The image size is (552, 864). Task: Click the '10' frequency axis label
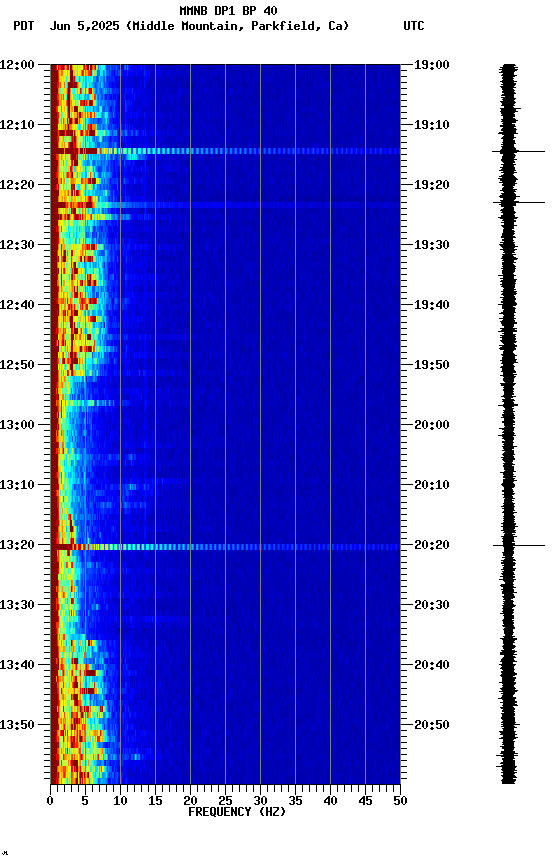coord(120,801)
